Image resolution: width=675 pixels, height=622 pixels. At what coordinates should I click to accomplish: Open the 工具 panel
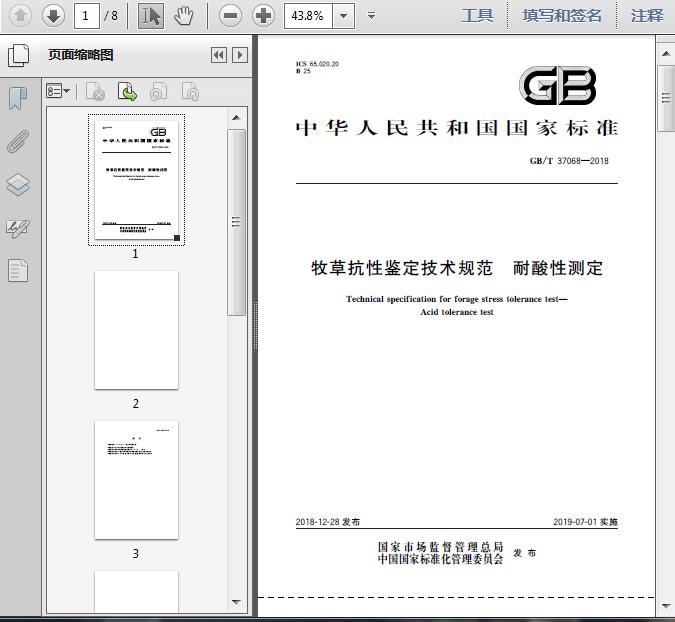point(477,16)
